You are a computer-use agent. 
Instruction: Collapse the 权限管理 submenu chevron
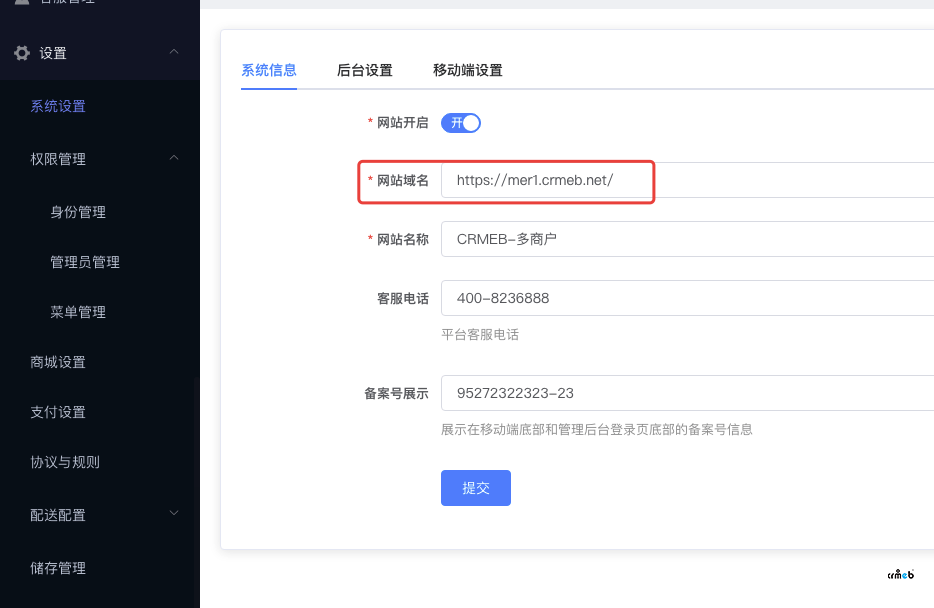(174, 158)
